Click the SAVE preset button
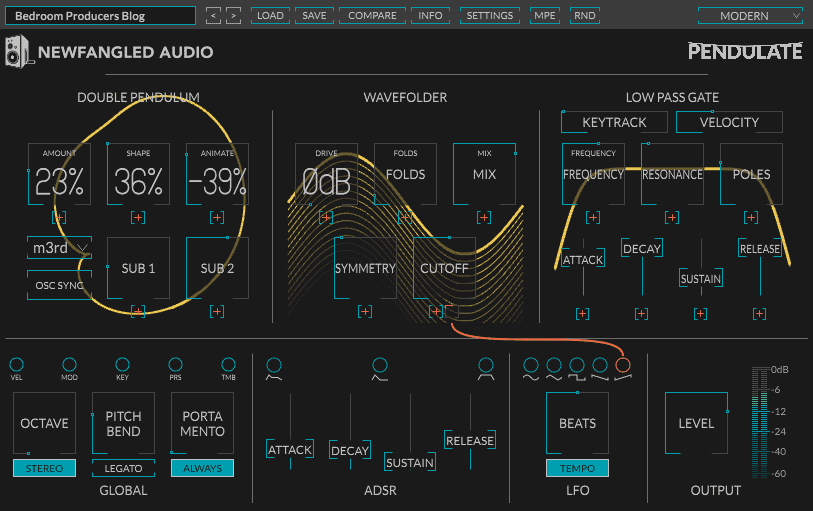This screenshot has width=813, height=511. click(314, 16)
